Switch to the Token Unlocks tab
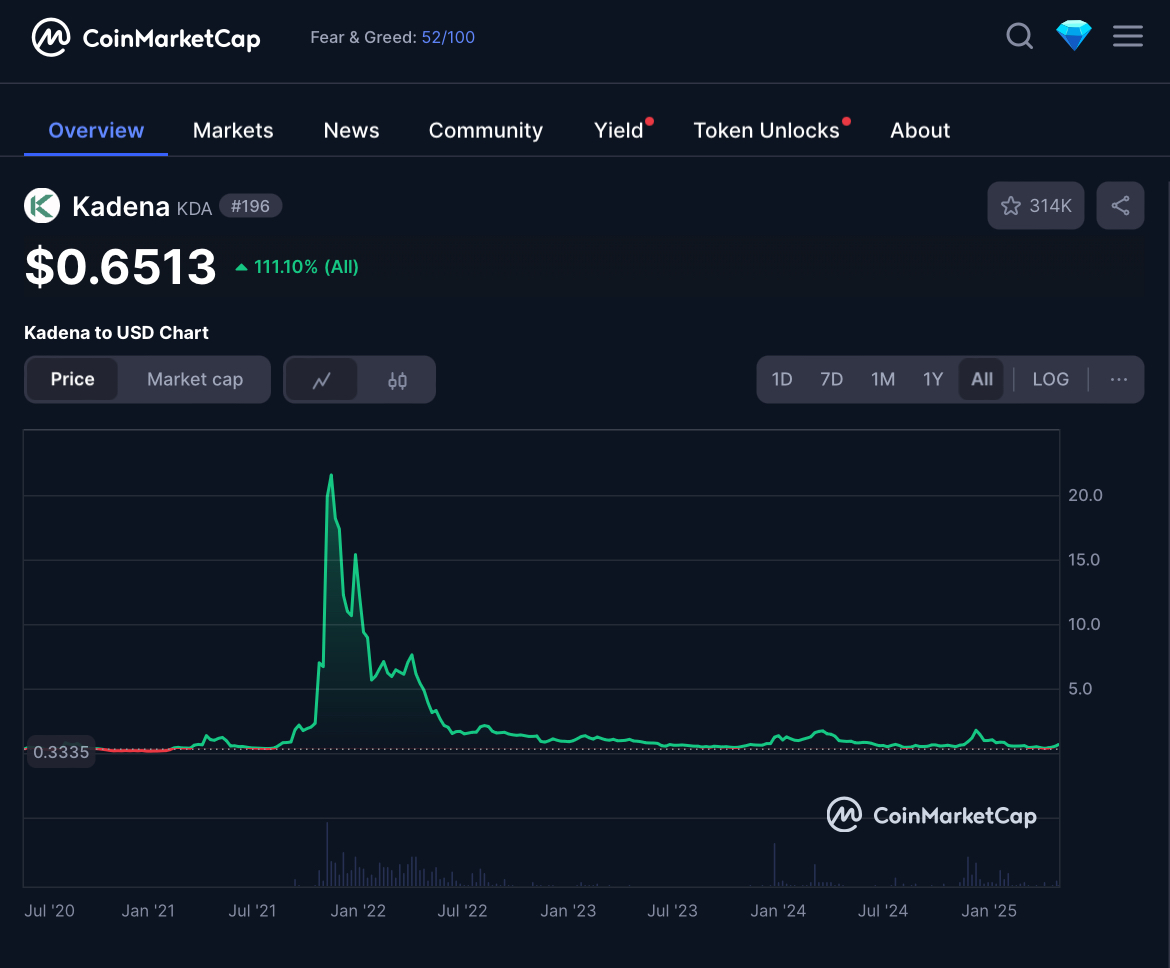The height and width of the screenshot is (968, 1170). tap(766, 130)
